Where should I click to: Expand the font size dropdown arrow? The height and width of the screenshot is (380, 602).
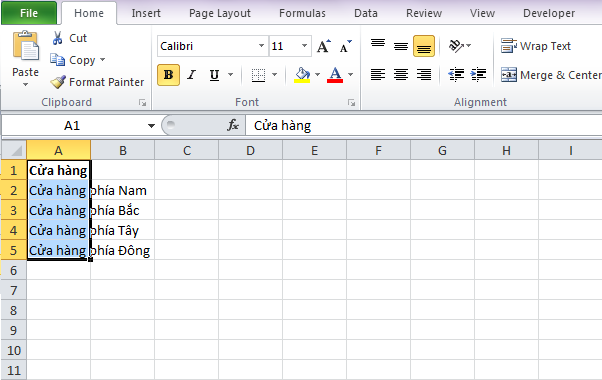[x=304, y=46]
